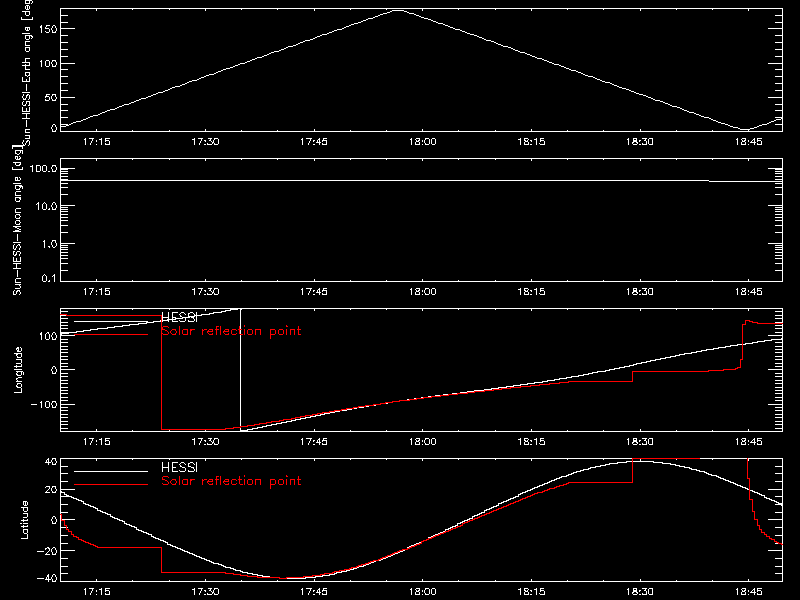Click Solar reflection point label in Longitude plot
800x600 pixels.
(231, 331)
